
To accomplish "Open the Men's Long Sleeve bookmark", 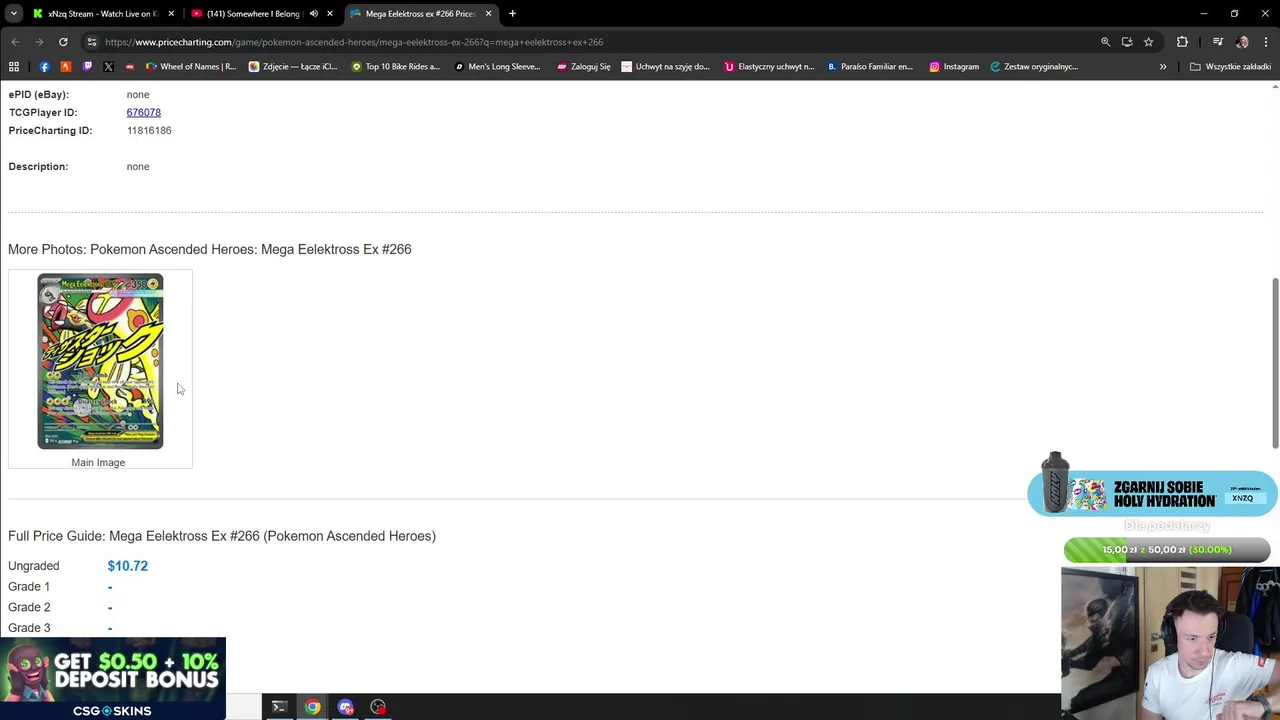I will [497, 67].
